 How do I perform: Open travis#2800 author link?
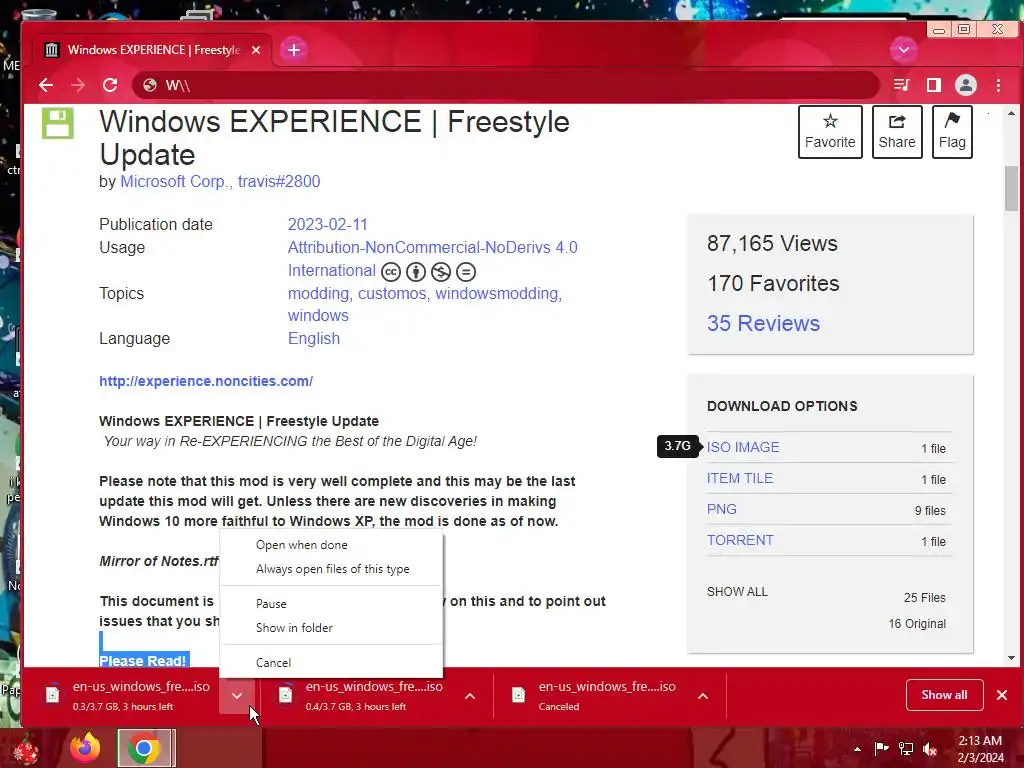point(279,182)
